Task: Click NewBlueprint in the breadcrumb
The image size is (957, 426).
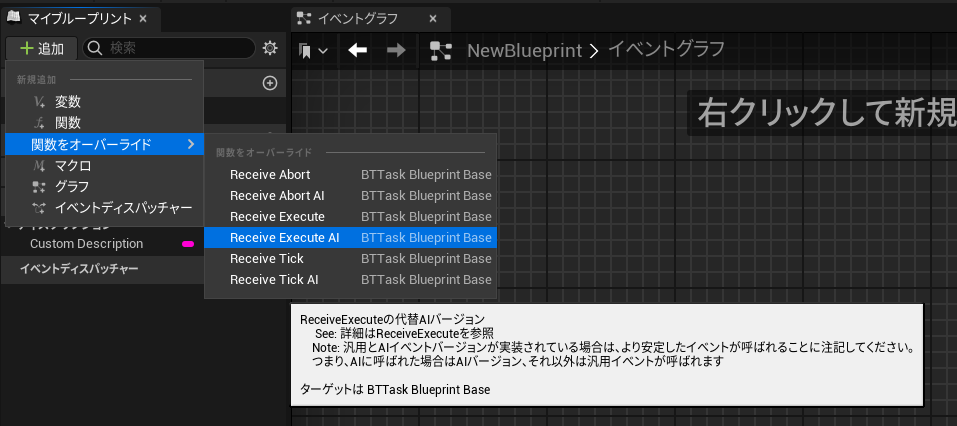Action: pos(524,51)
